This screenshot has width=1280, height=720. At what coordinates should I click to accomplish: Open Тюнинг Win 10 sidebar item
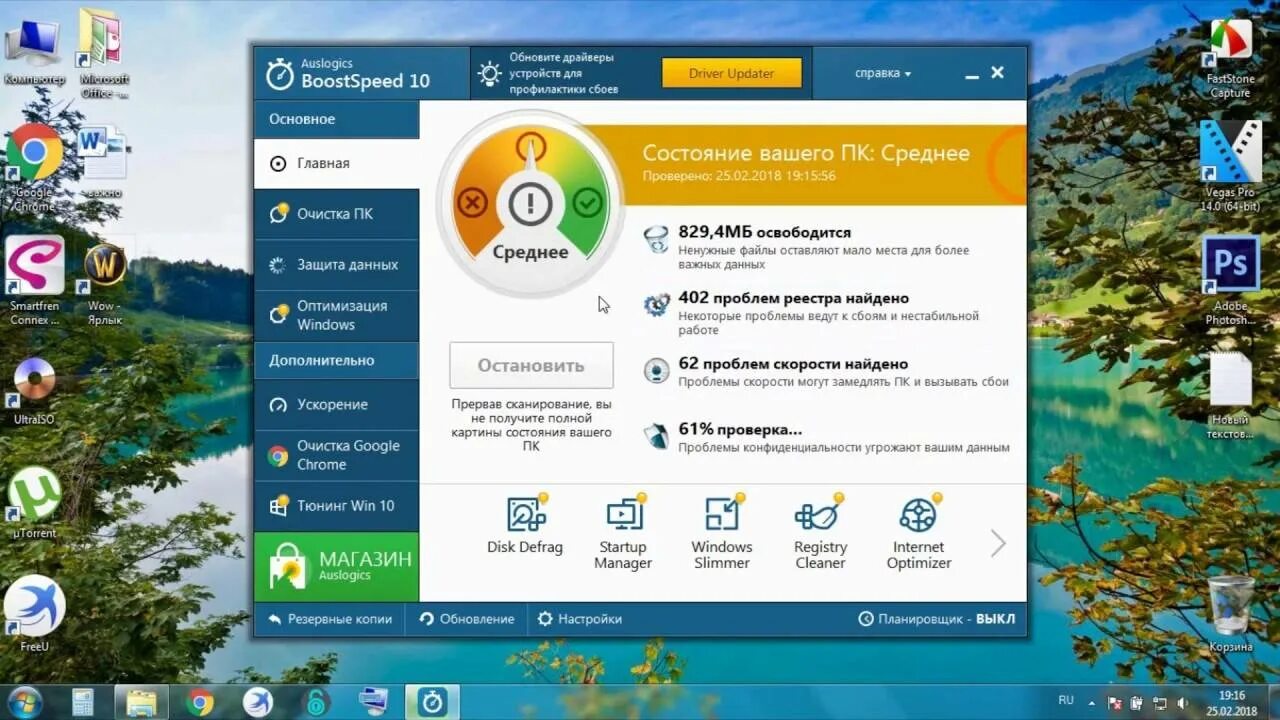(x=336, y=506)
